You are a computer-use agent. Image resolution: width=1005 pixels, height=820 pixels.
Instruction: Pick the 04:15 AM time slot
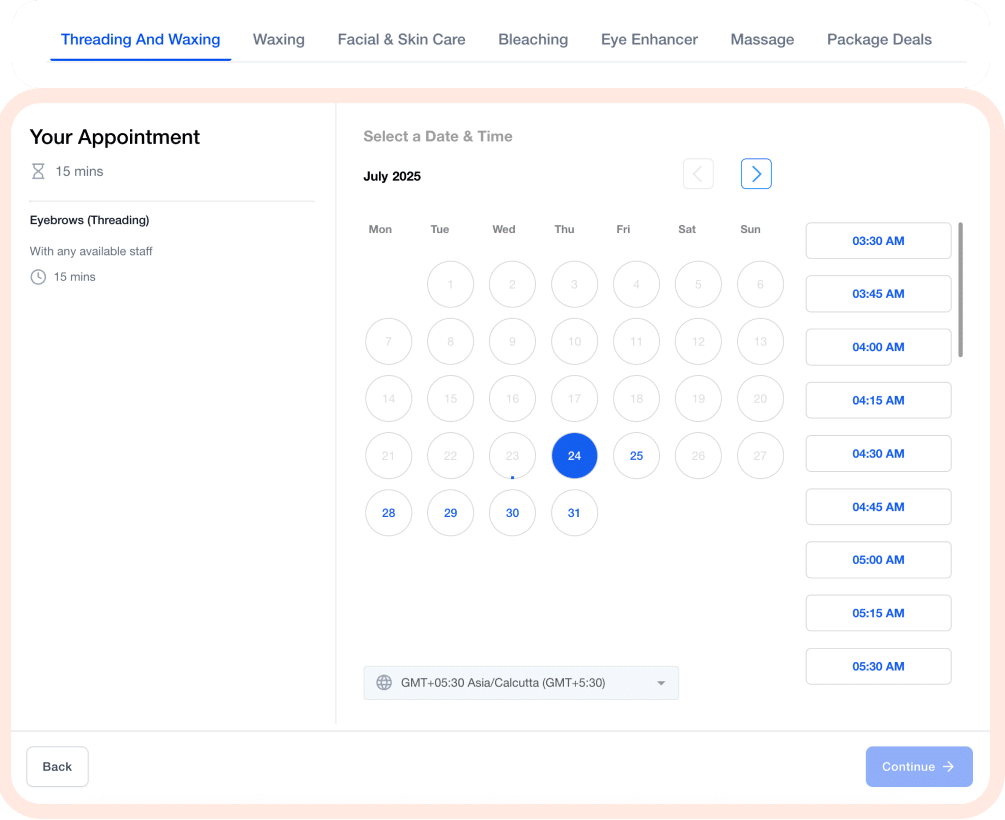pyautogui.click(x=878, y=400)
